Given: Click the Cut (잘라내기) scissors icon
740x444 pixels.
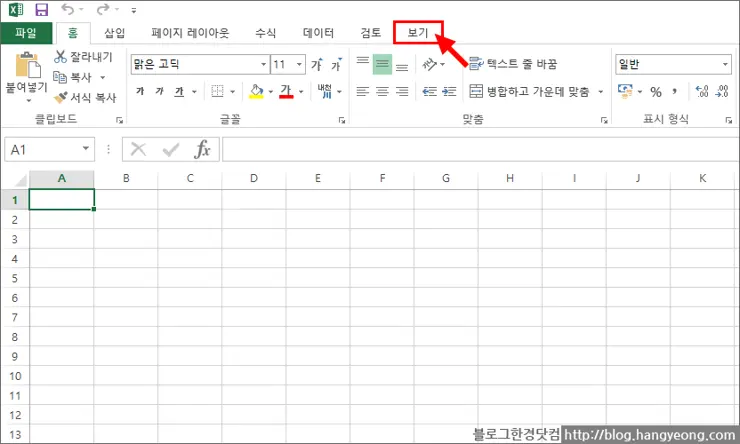Looking at the screenshot, I should (60, 57).
